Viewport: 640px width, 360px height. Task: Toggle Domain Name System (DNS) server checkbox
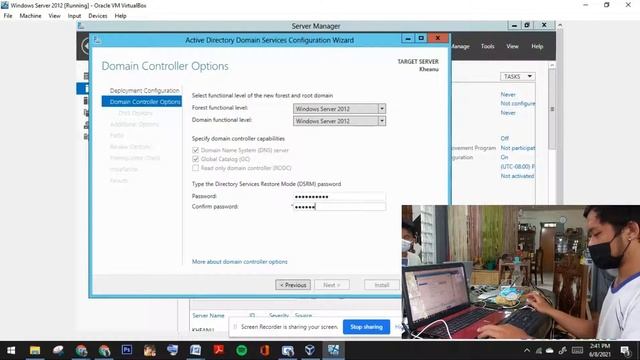(196, 150)
